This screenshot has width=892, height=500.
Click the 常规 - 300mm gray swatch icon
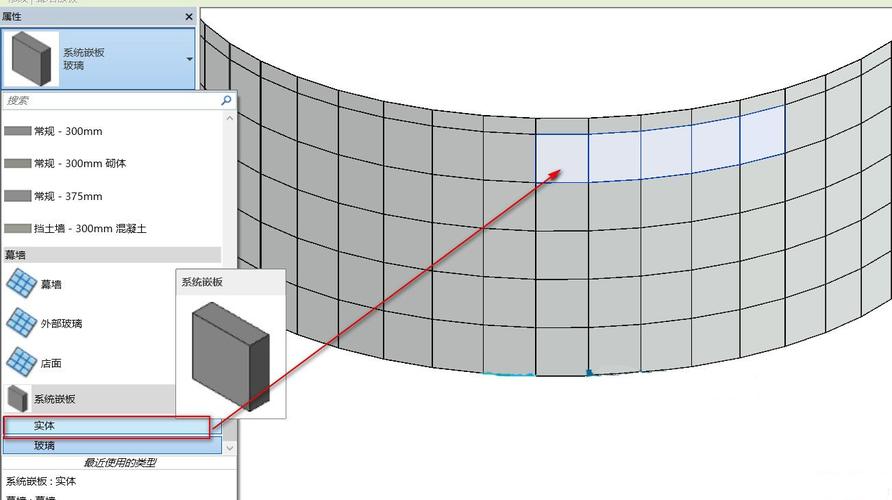18,131
